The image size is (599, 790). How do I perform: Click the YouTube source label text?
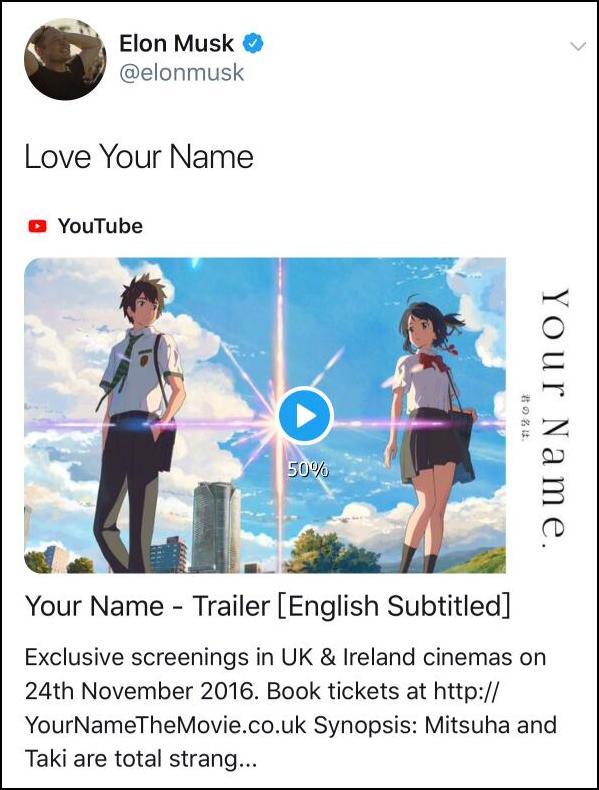coord(100,226)
